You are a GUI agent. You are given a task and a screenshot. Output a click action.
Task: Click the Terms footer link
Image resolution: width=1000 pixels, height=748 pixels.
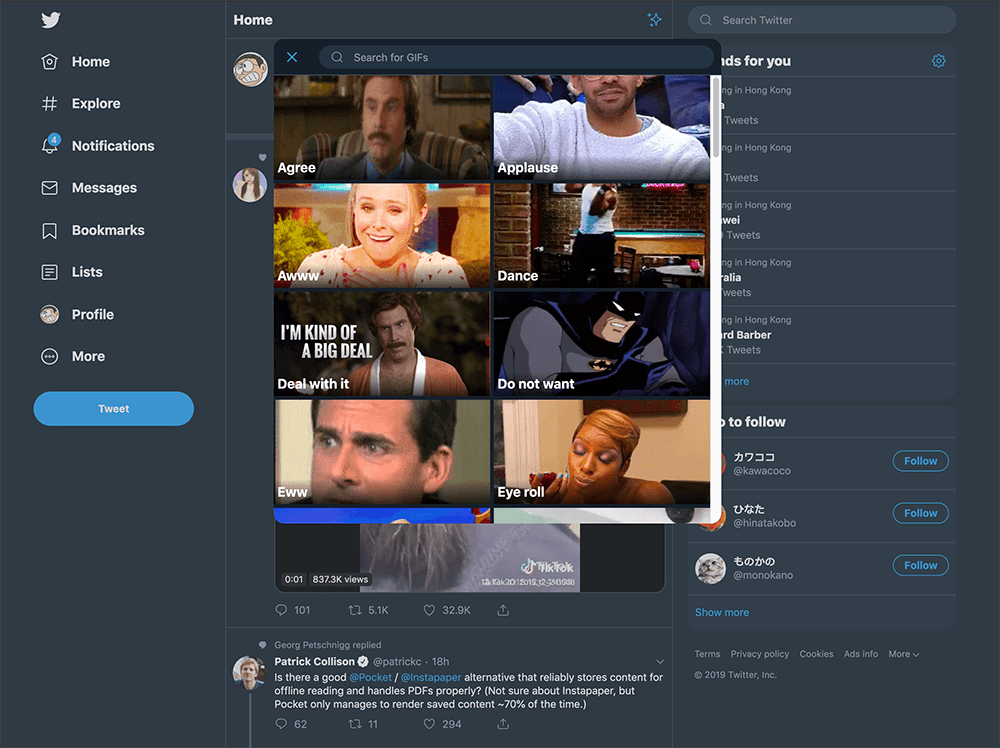tap(707, 654)
